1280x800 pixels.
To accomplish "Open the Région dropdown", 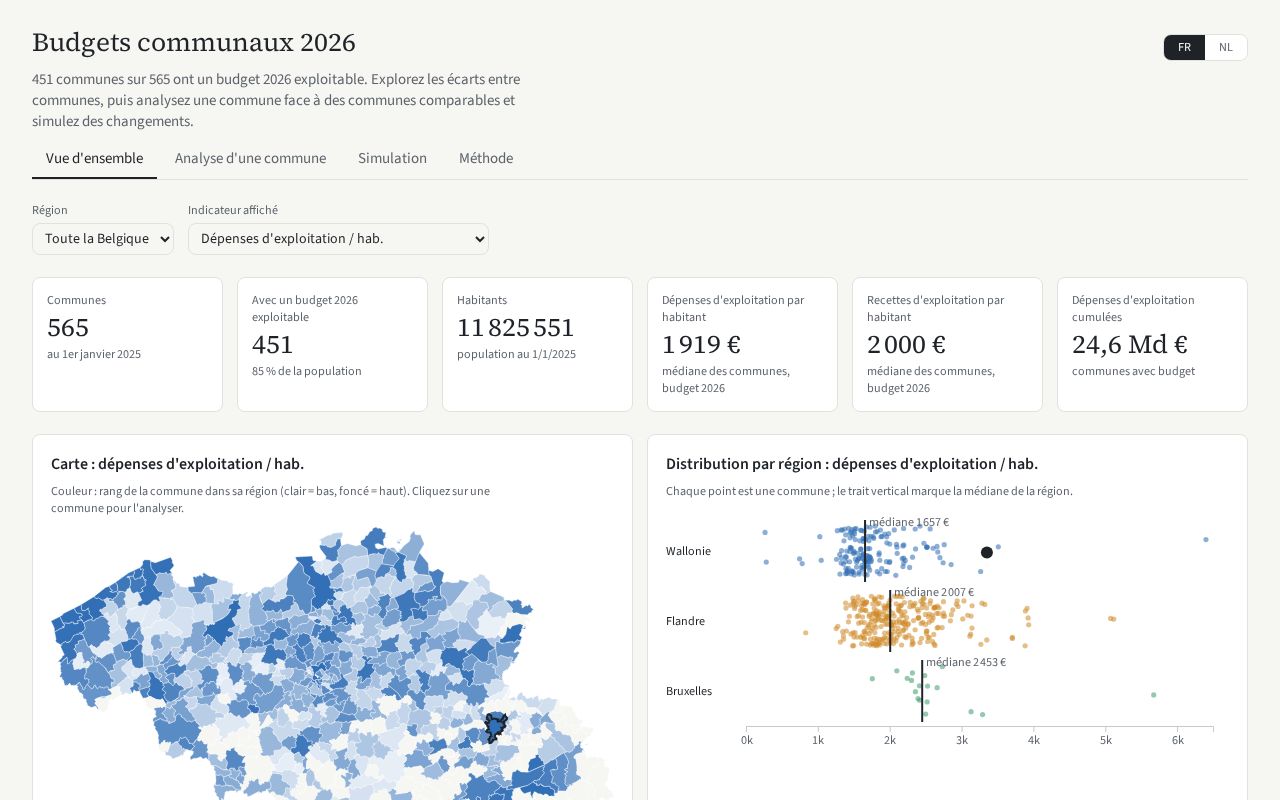I will (x=103, y=239).
